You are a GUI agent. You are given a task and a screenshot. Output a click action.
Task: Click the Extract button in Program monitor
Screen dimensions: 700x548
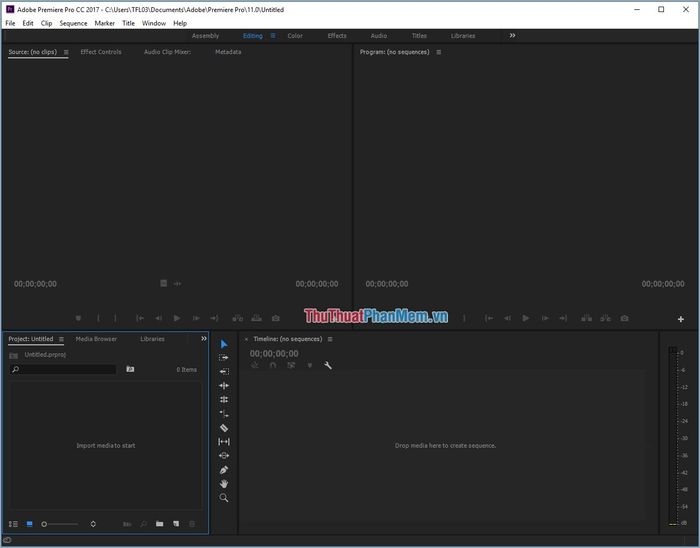[605, 318]
